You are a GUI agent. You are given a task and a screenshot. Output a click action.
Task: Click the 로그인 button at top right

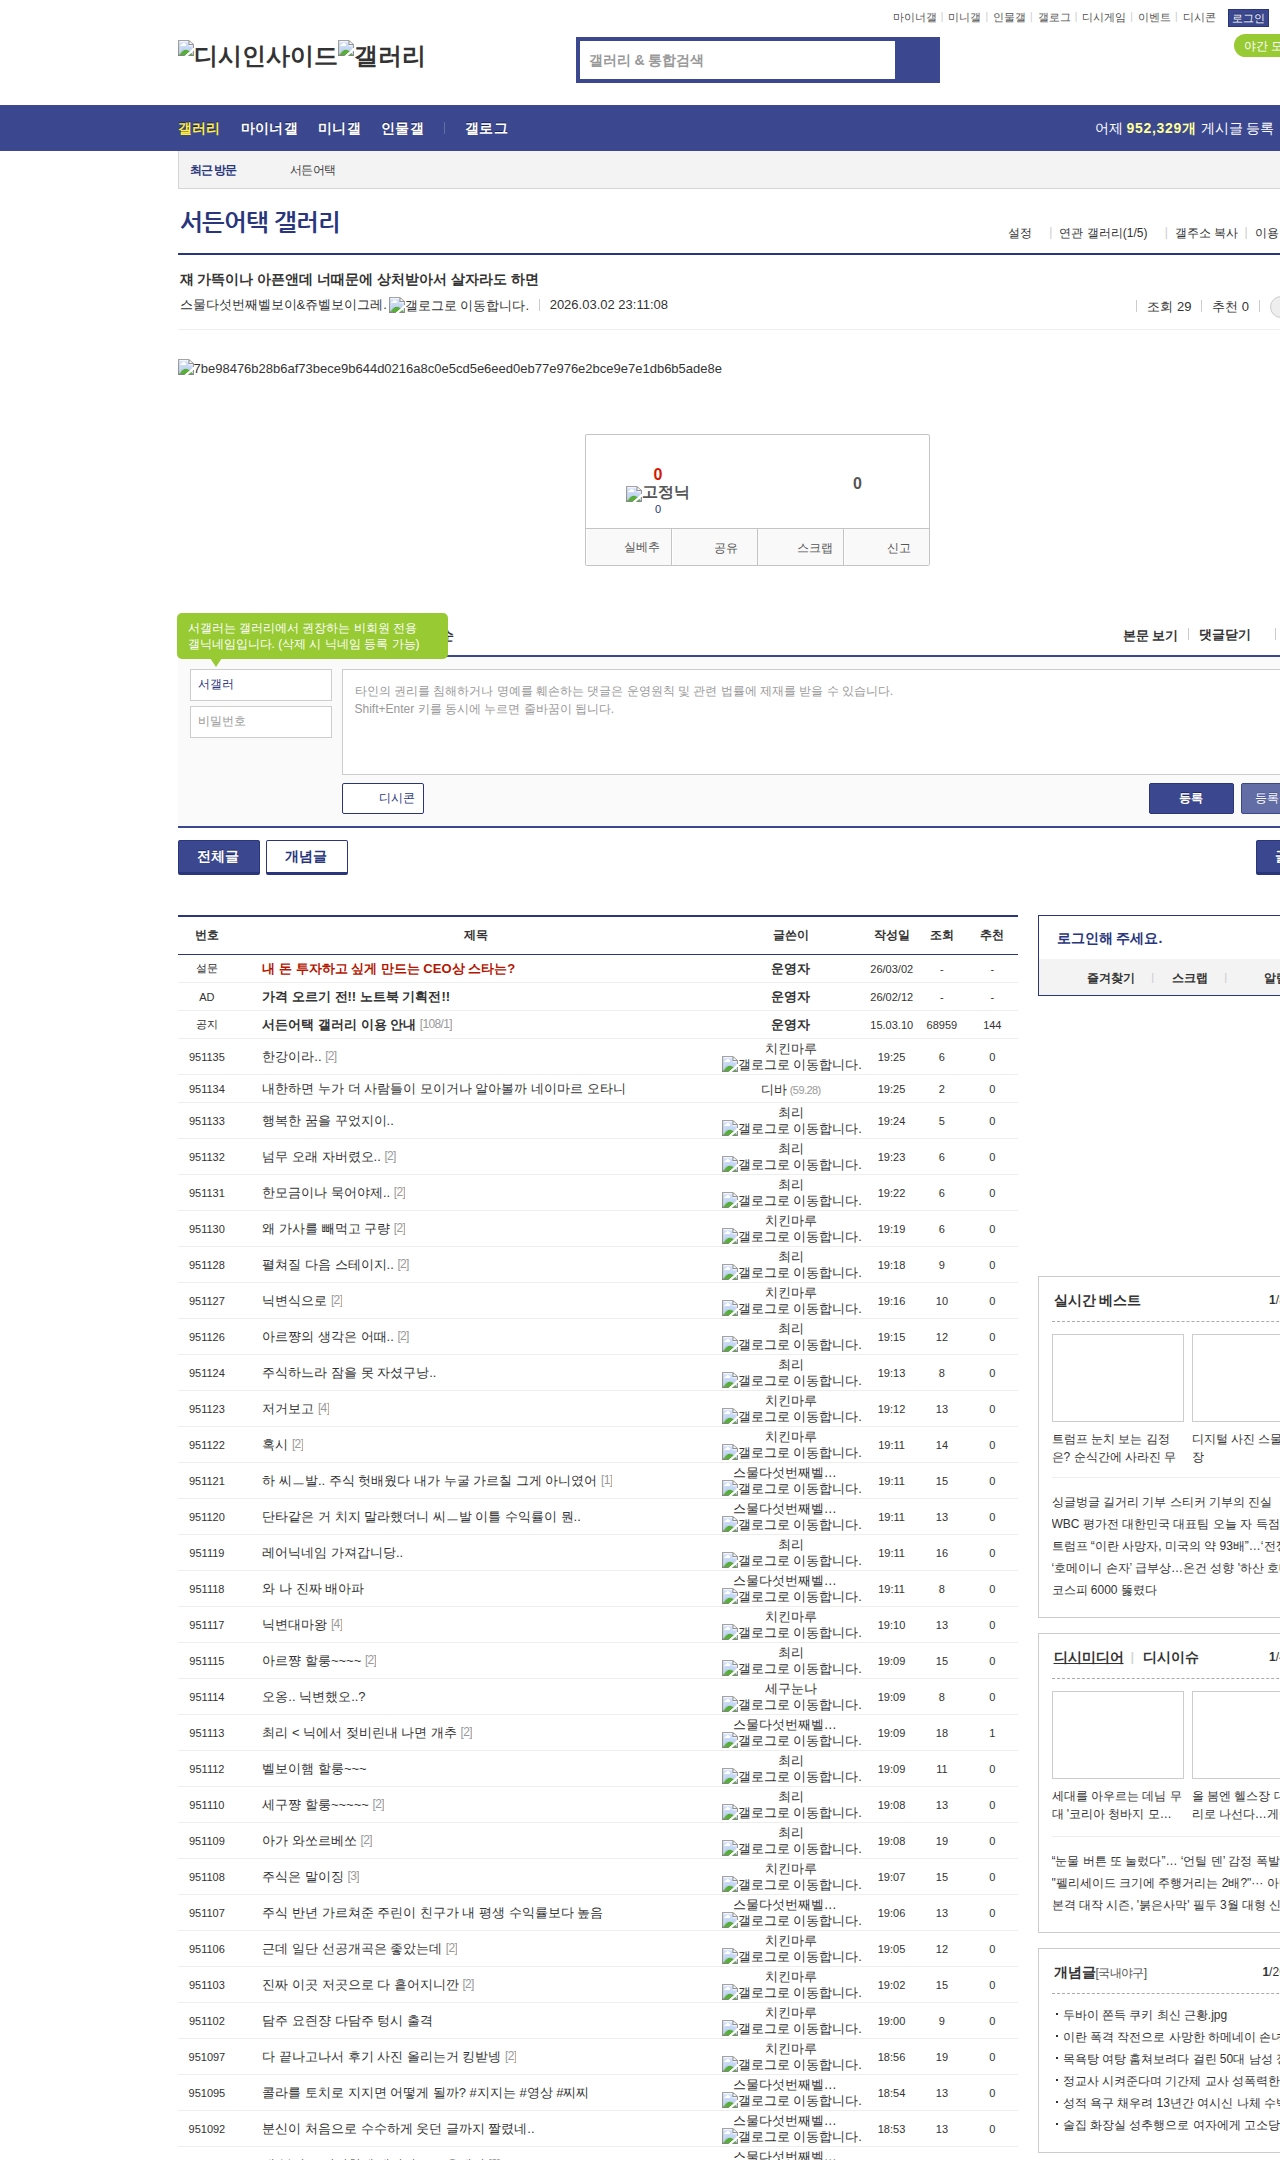point(1248,18)
